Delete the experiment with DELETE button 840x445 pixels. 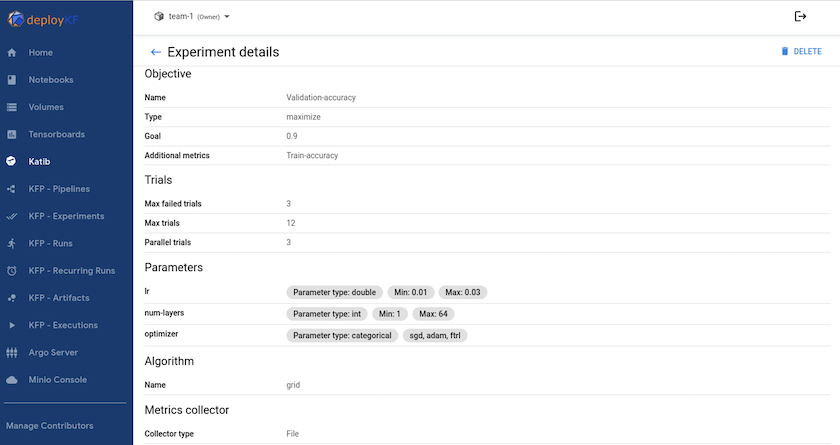click(801, 52)
